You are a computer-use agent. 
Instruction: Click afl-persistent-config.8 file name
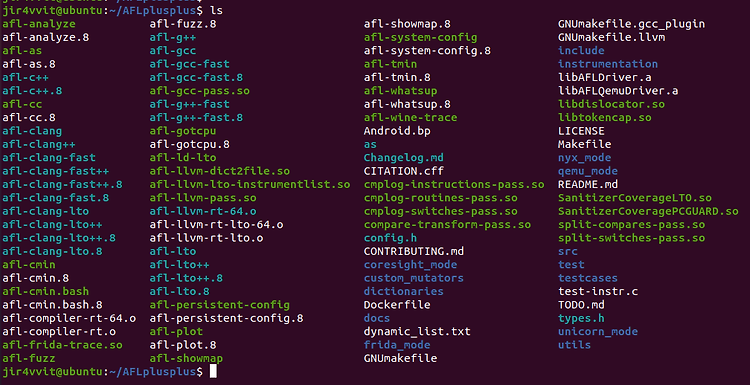(226, 319)
